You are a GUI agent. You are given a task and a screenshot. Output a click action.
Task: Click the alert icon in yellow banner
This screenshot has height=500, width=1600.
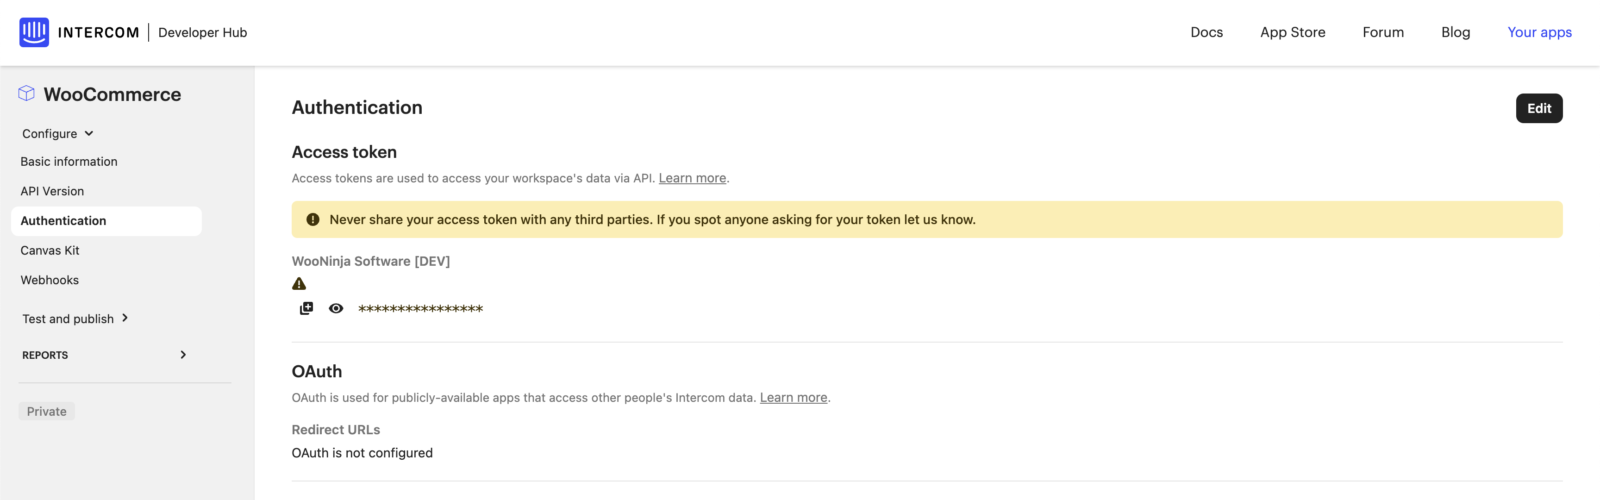coord(313,220)
